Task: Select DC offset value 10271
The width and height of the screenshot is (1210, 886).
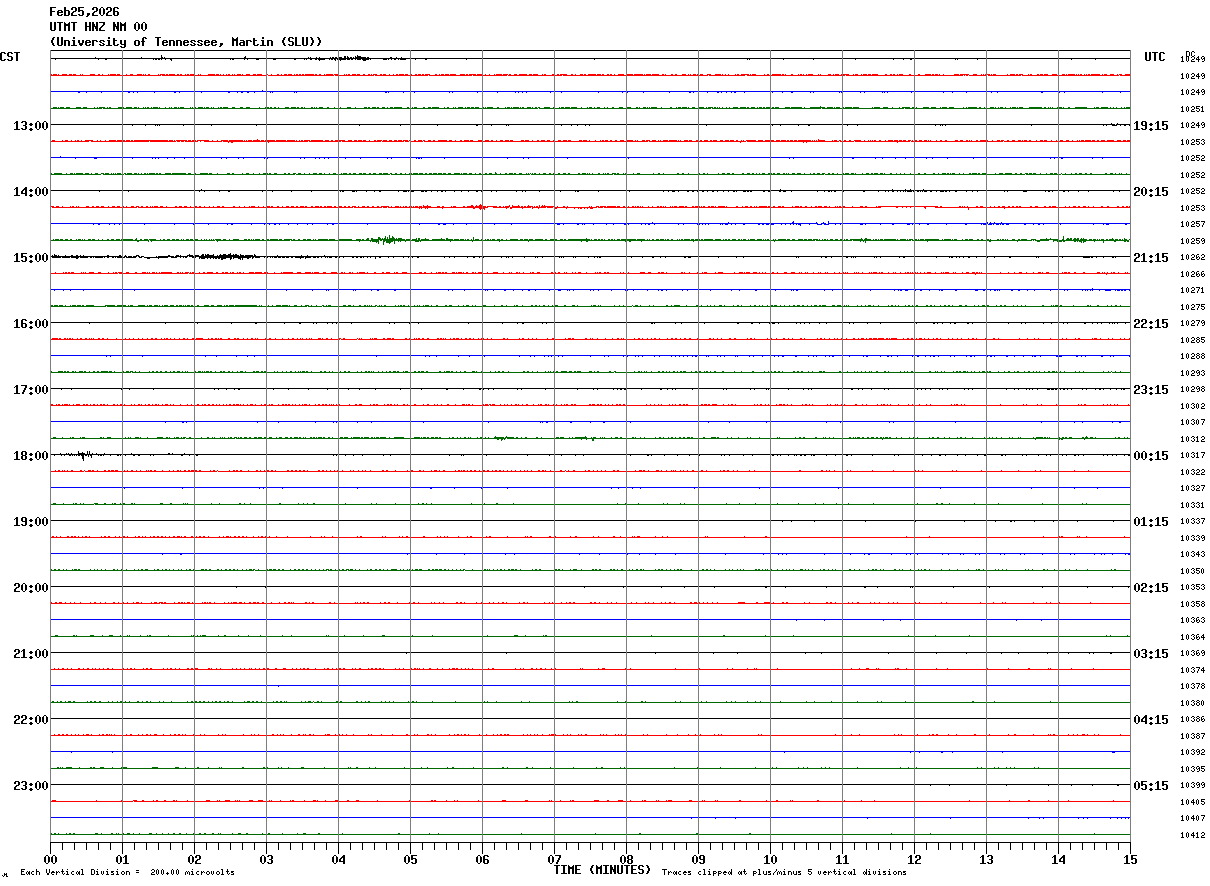Action: 1192,290
